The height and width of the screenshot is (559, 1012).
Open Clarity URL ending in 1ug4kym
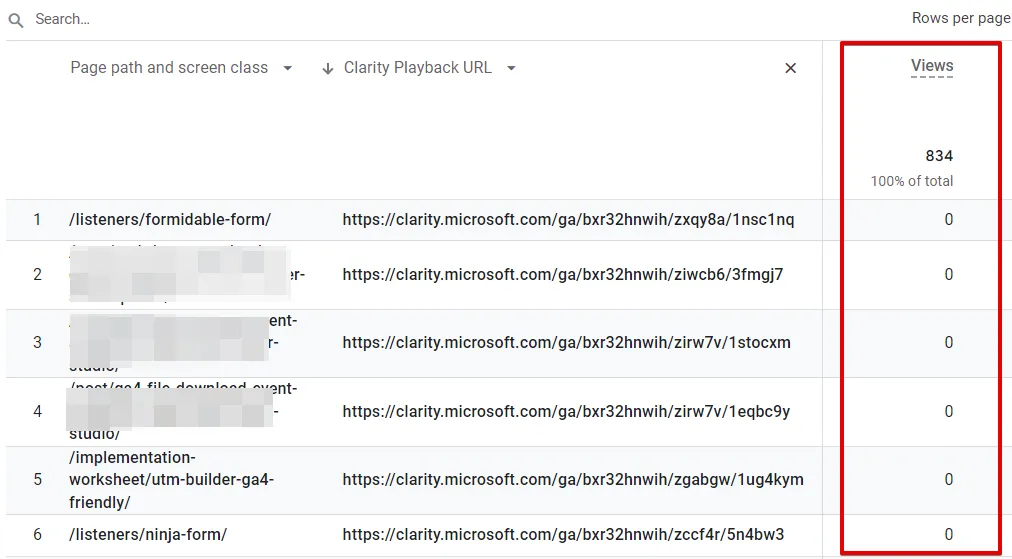[x=572, y=480]
